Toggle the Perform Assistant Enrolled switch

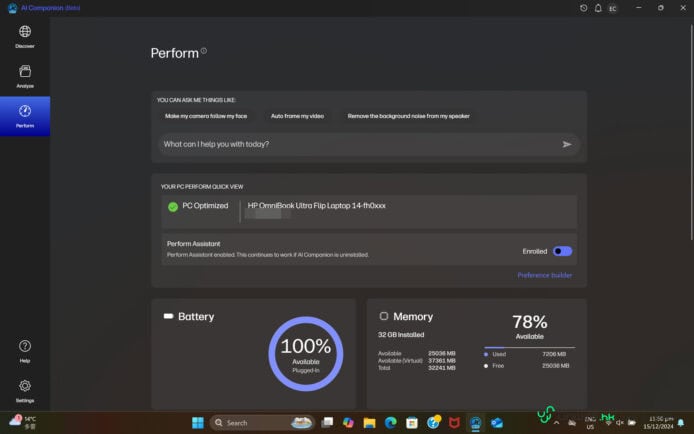562,251
